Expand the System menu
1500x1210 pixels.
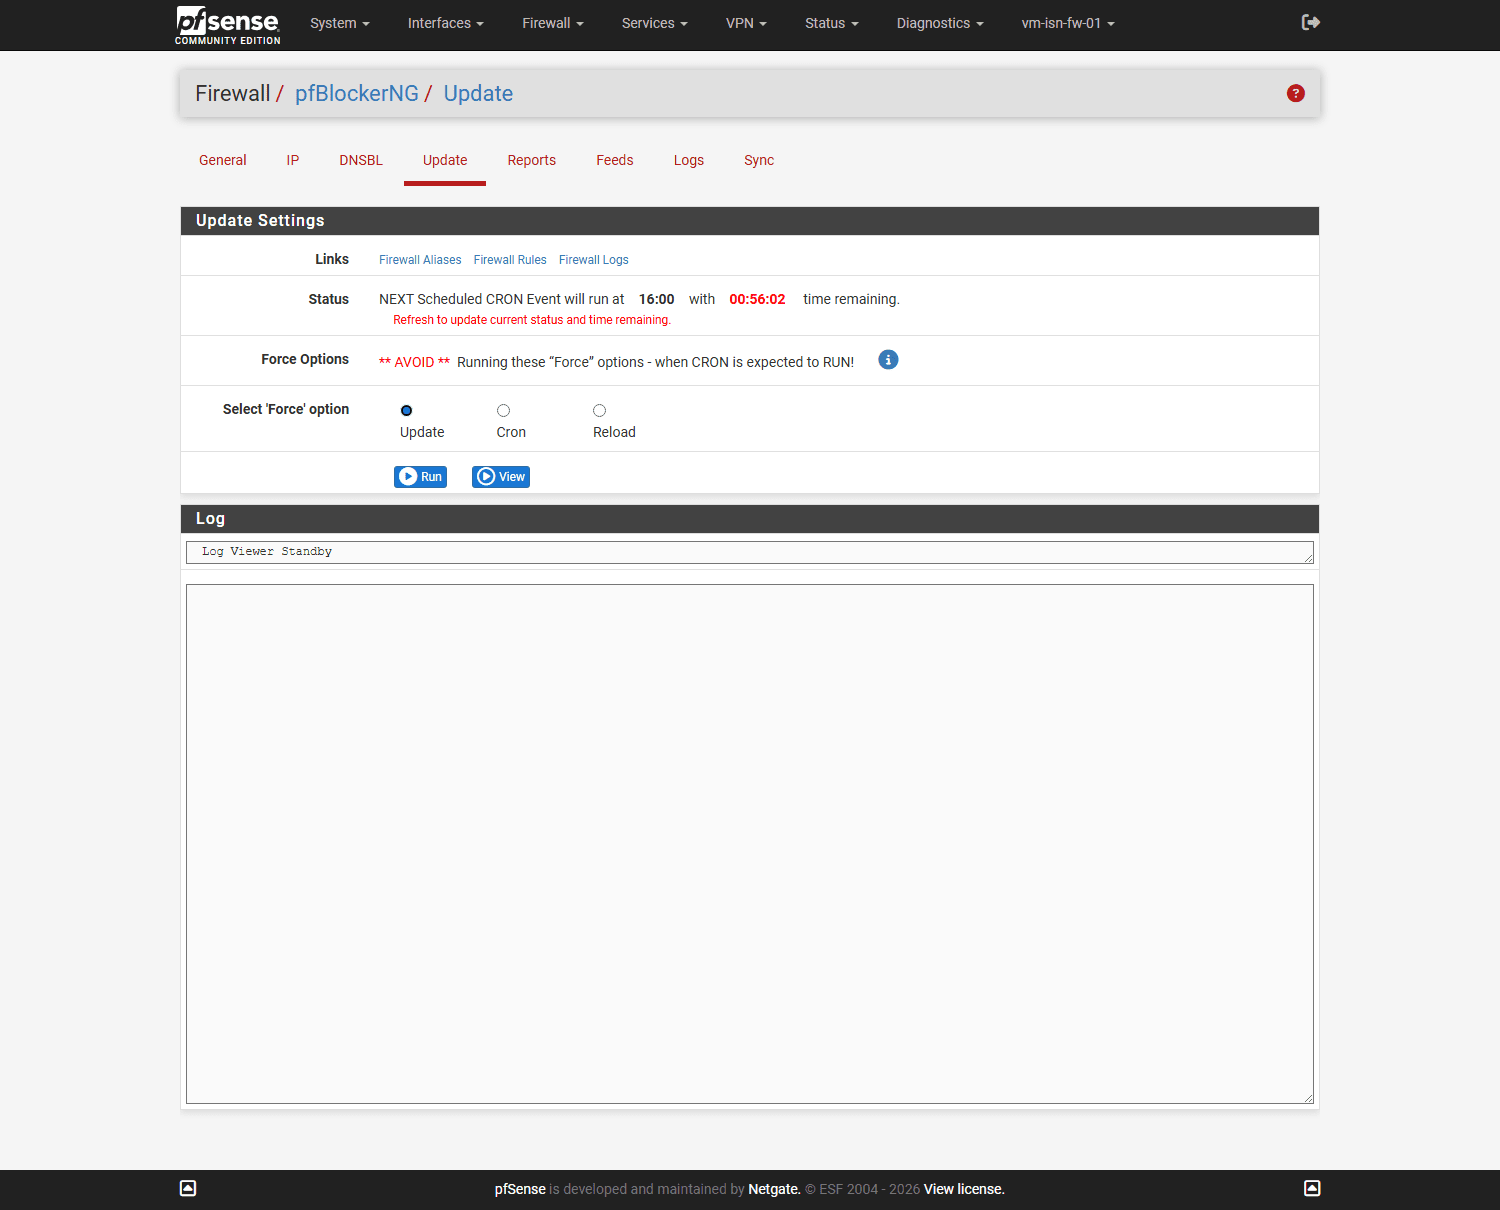pos(340,23)
